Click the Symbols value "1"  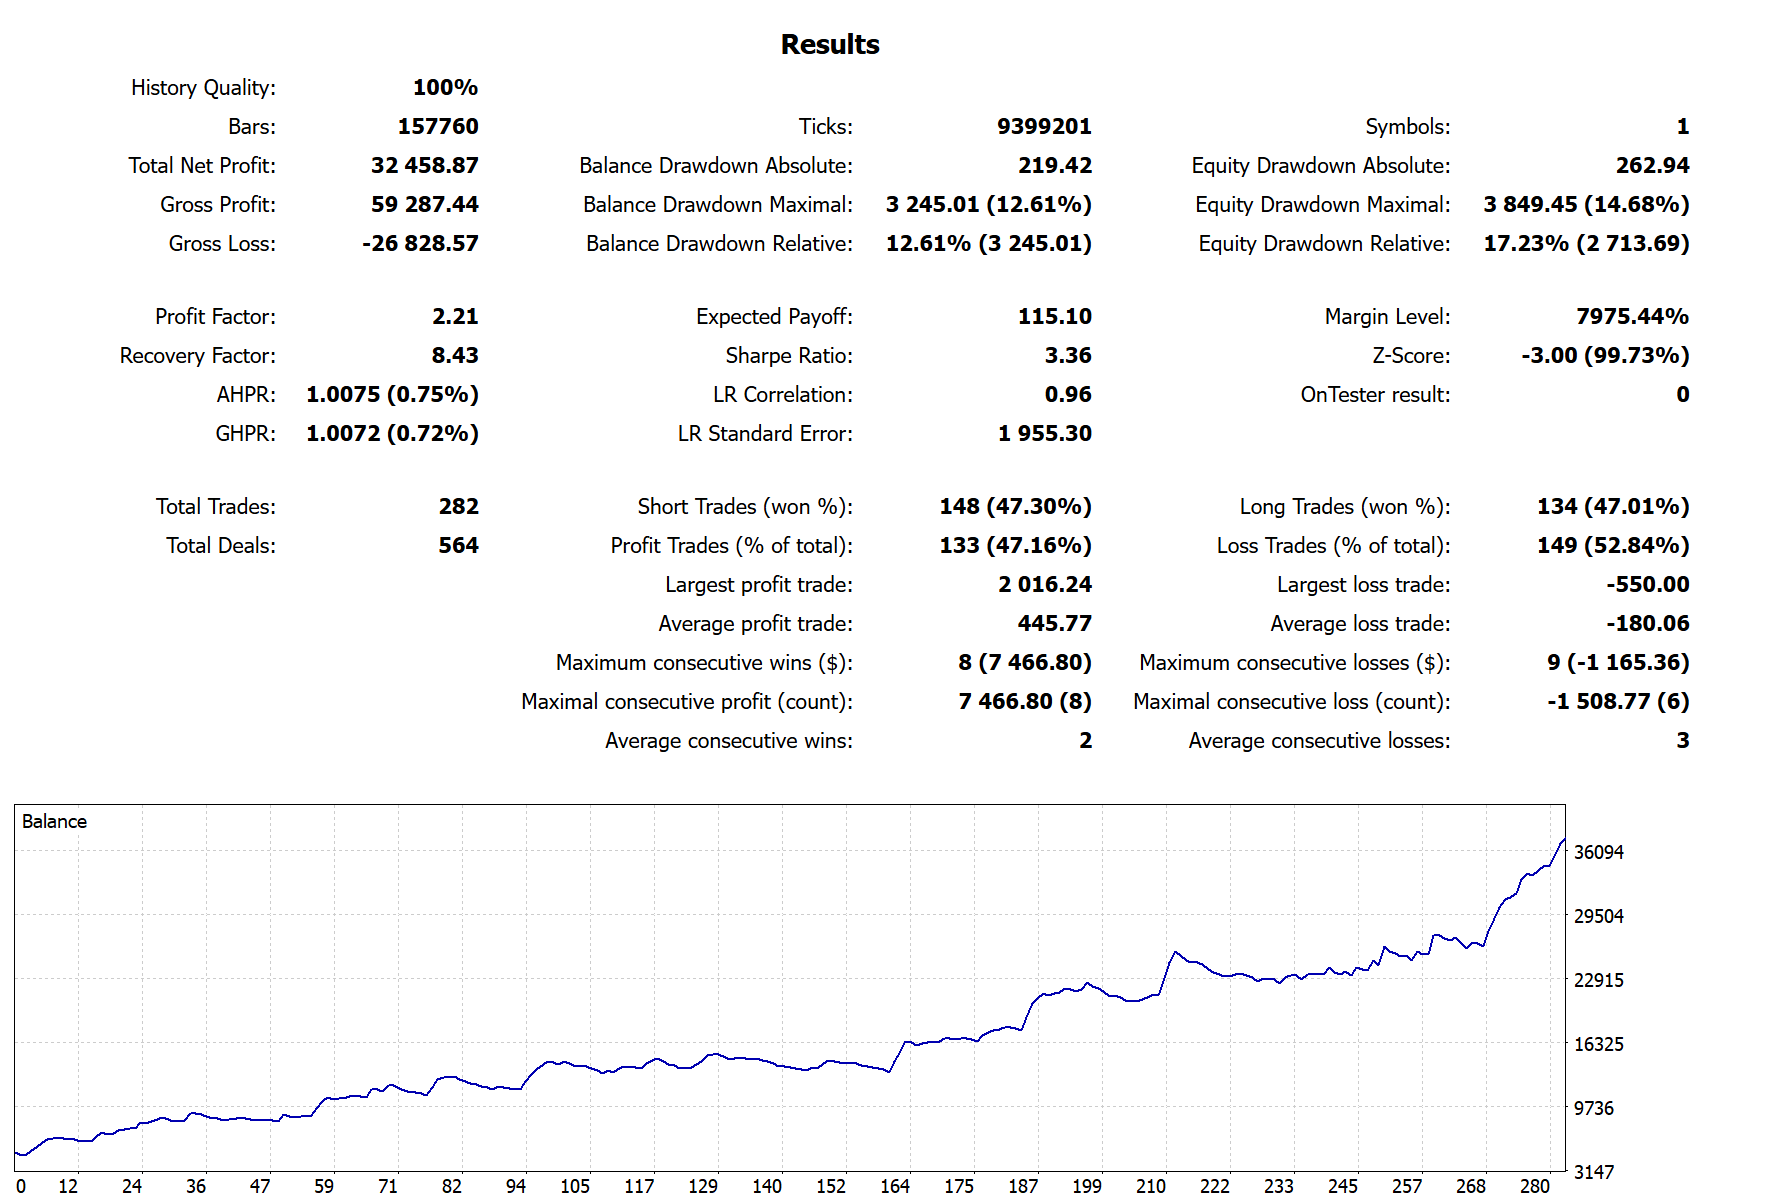pos(1683,127)
